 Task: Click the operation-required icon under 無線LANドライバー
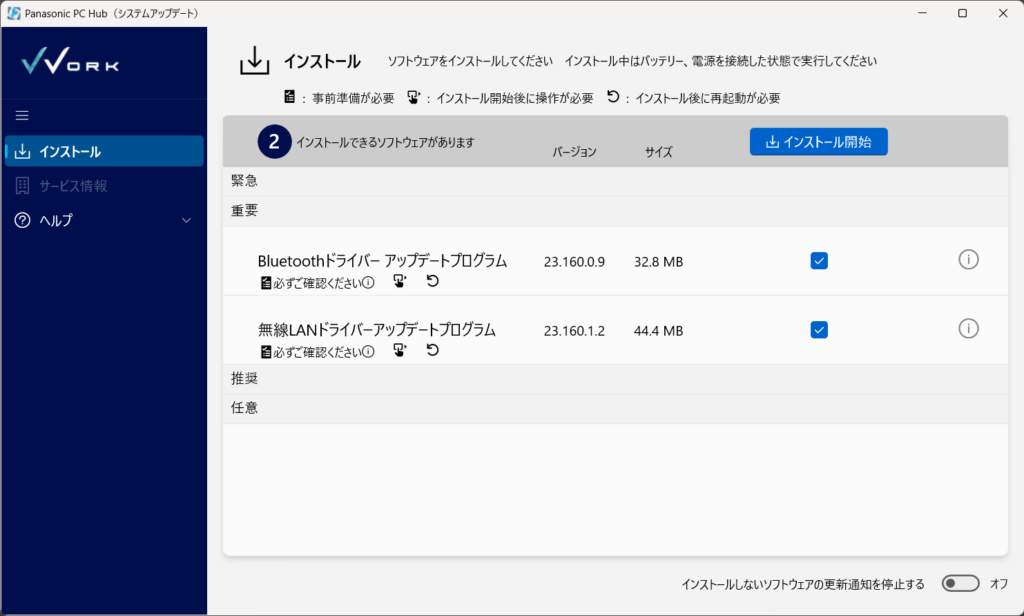400,351
